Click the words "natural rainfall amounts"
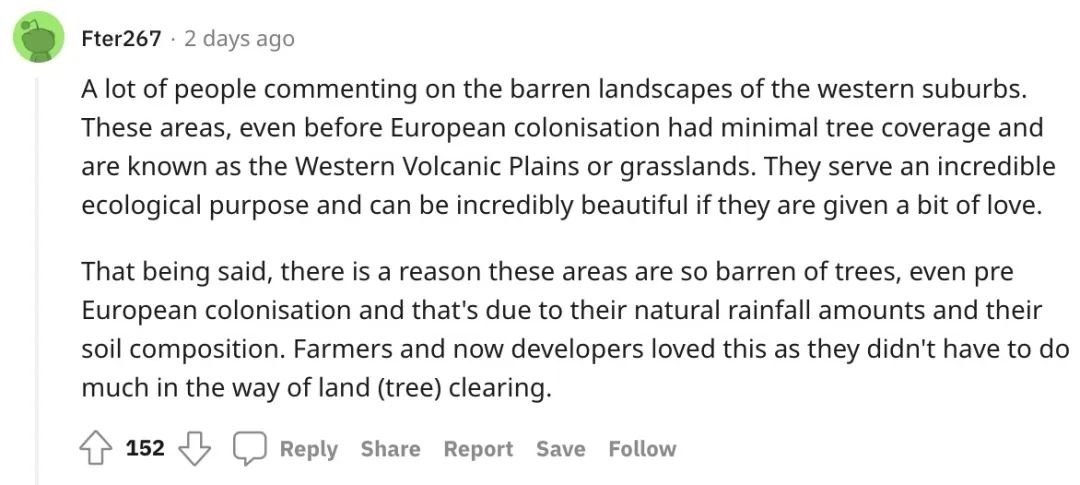This screenshot has height=485, width=1080. tap(780, 311)
